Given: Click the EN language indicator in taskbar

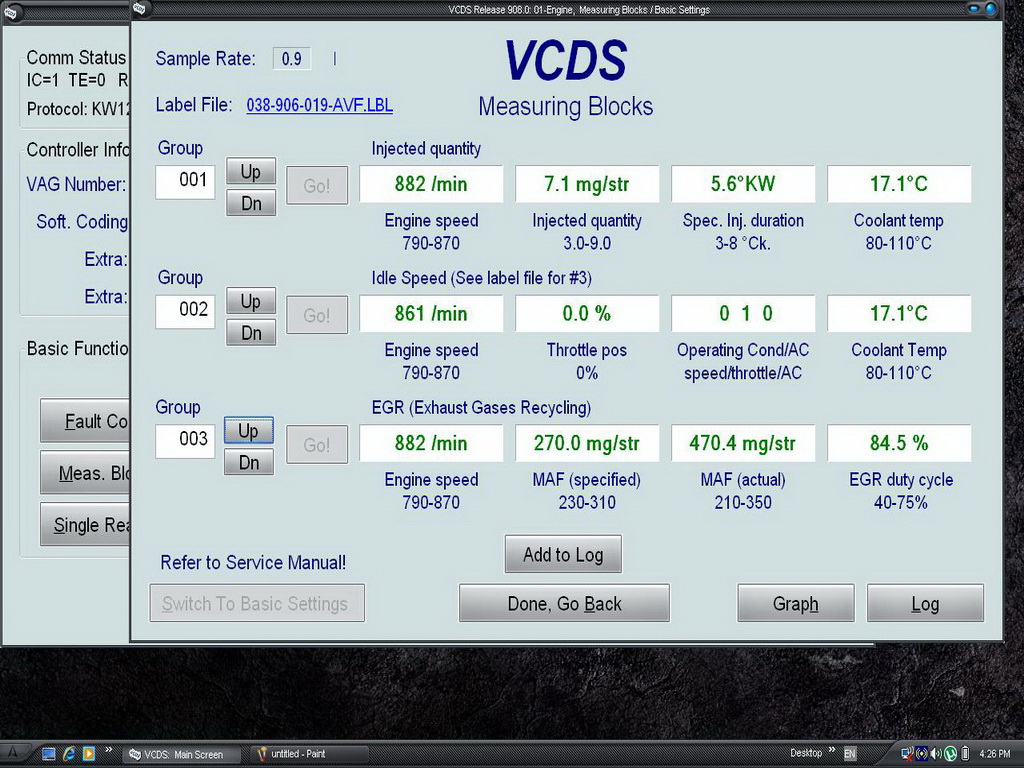Looking at the screenshot, I should click(x=850, y=753).
